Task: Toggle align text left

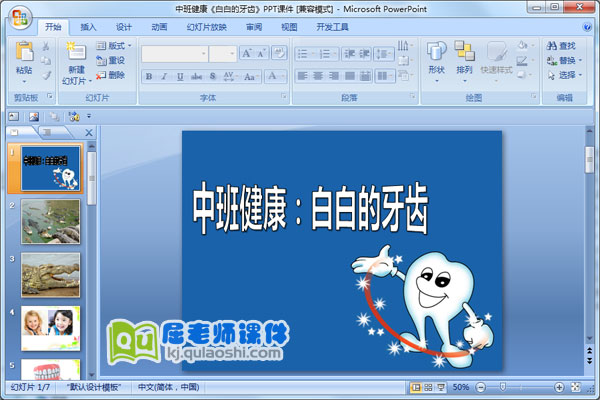Action: 302,76
